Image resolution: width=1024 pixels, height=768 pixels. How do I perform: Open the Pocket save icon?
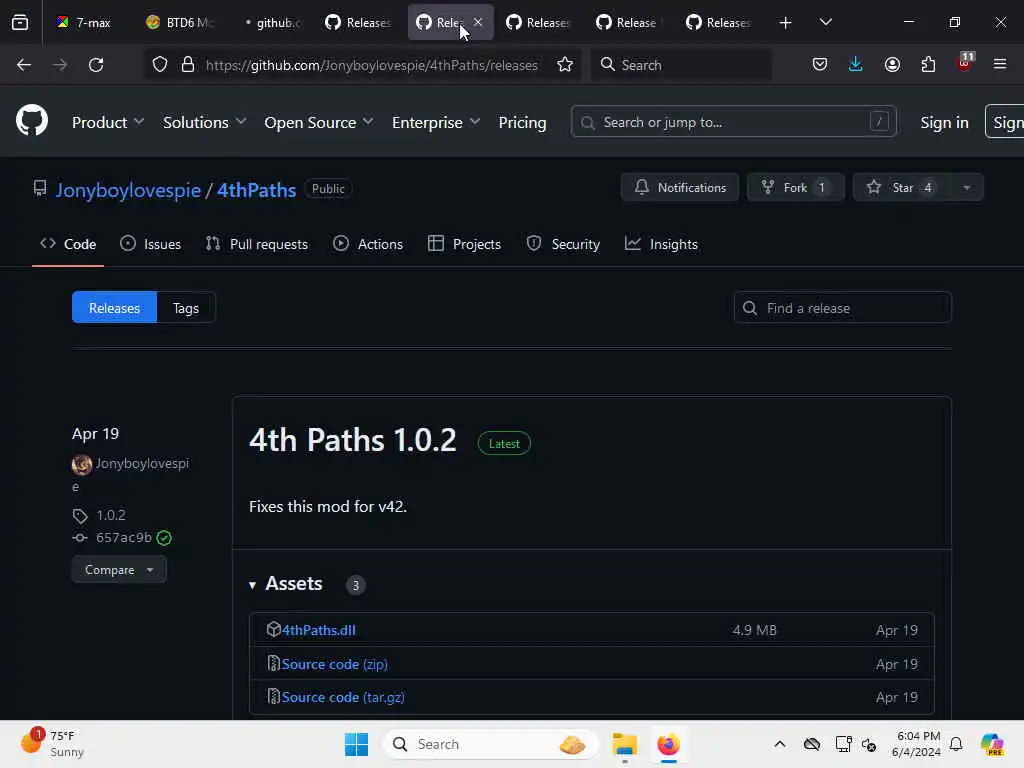tap(820, 65)
